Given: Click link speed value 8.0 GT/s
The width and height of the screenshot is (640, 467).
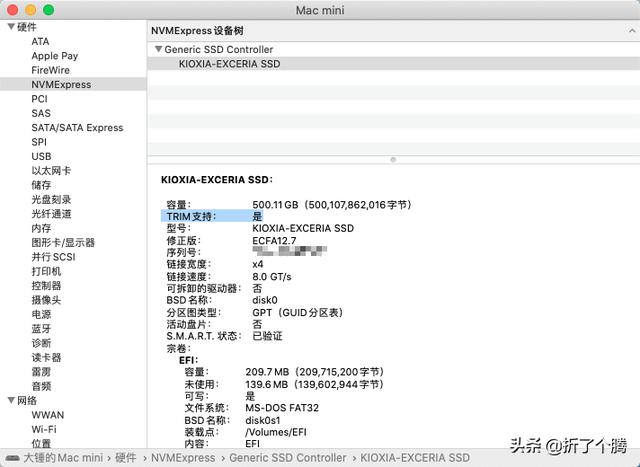Looking at the screenshot, I should tap(272, 276).
